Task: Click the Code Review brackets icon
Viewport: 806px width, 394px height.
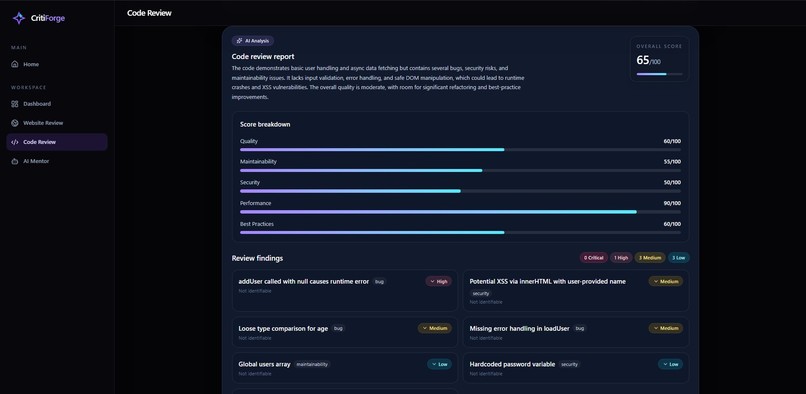Action: 15,142
